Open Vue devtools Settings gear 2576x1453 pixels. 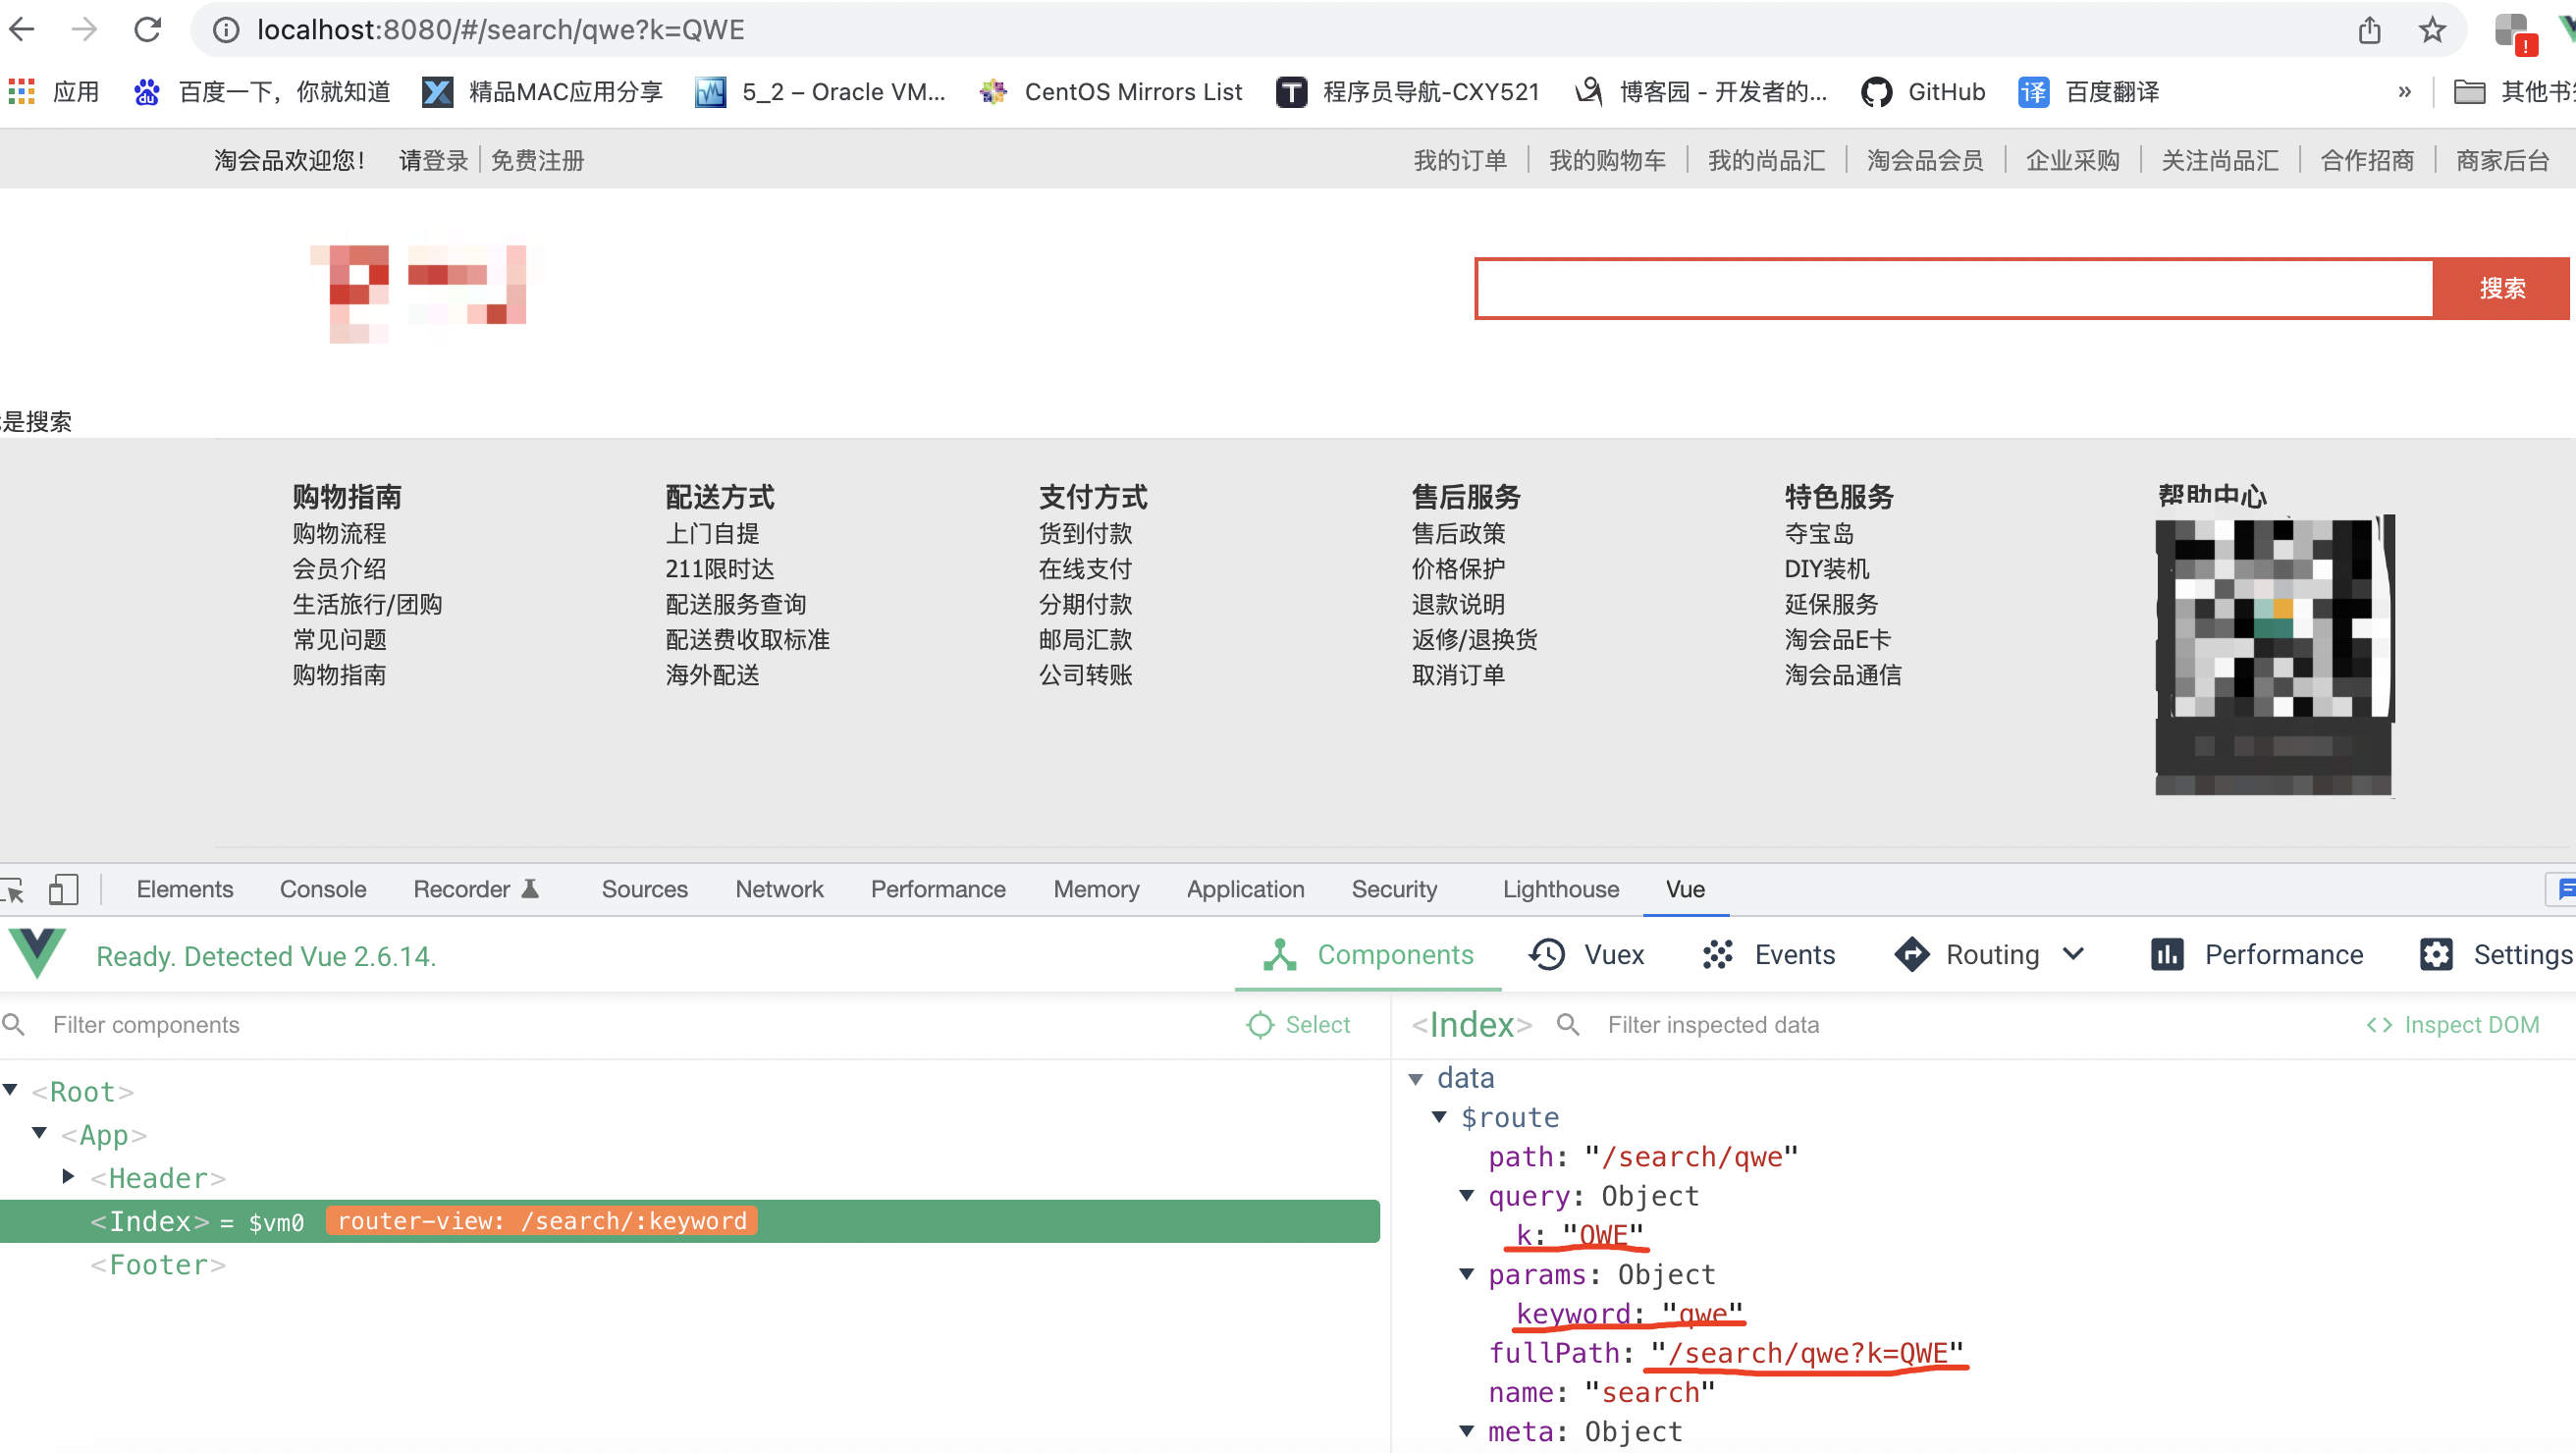[2436, 954]
